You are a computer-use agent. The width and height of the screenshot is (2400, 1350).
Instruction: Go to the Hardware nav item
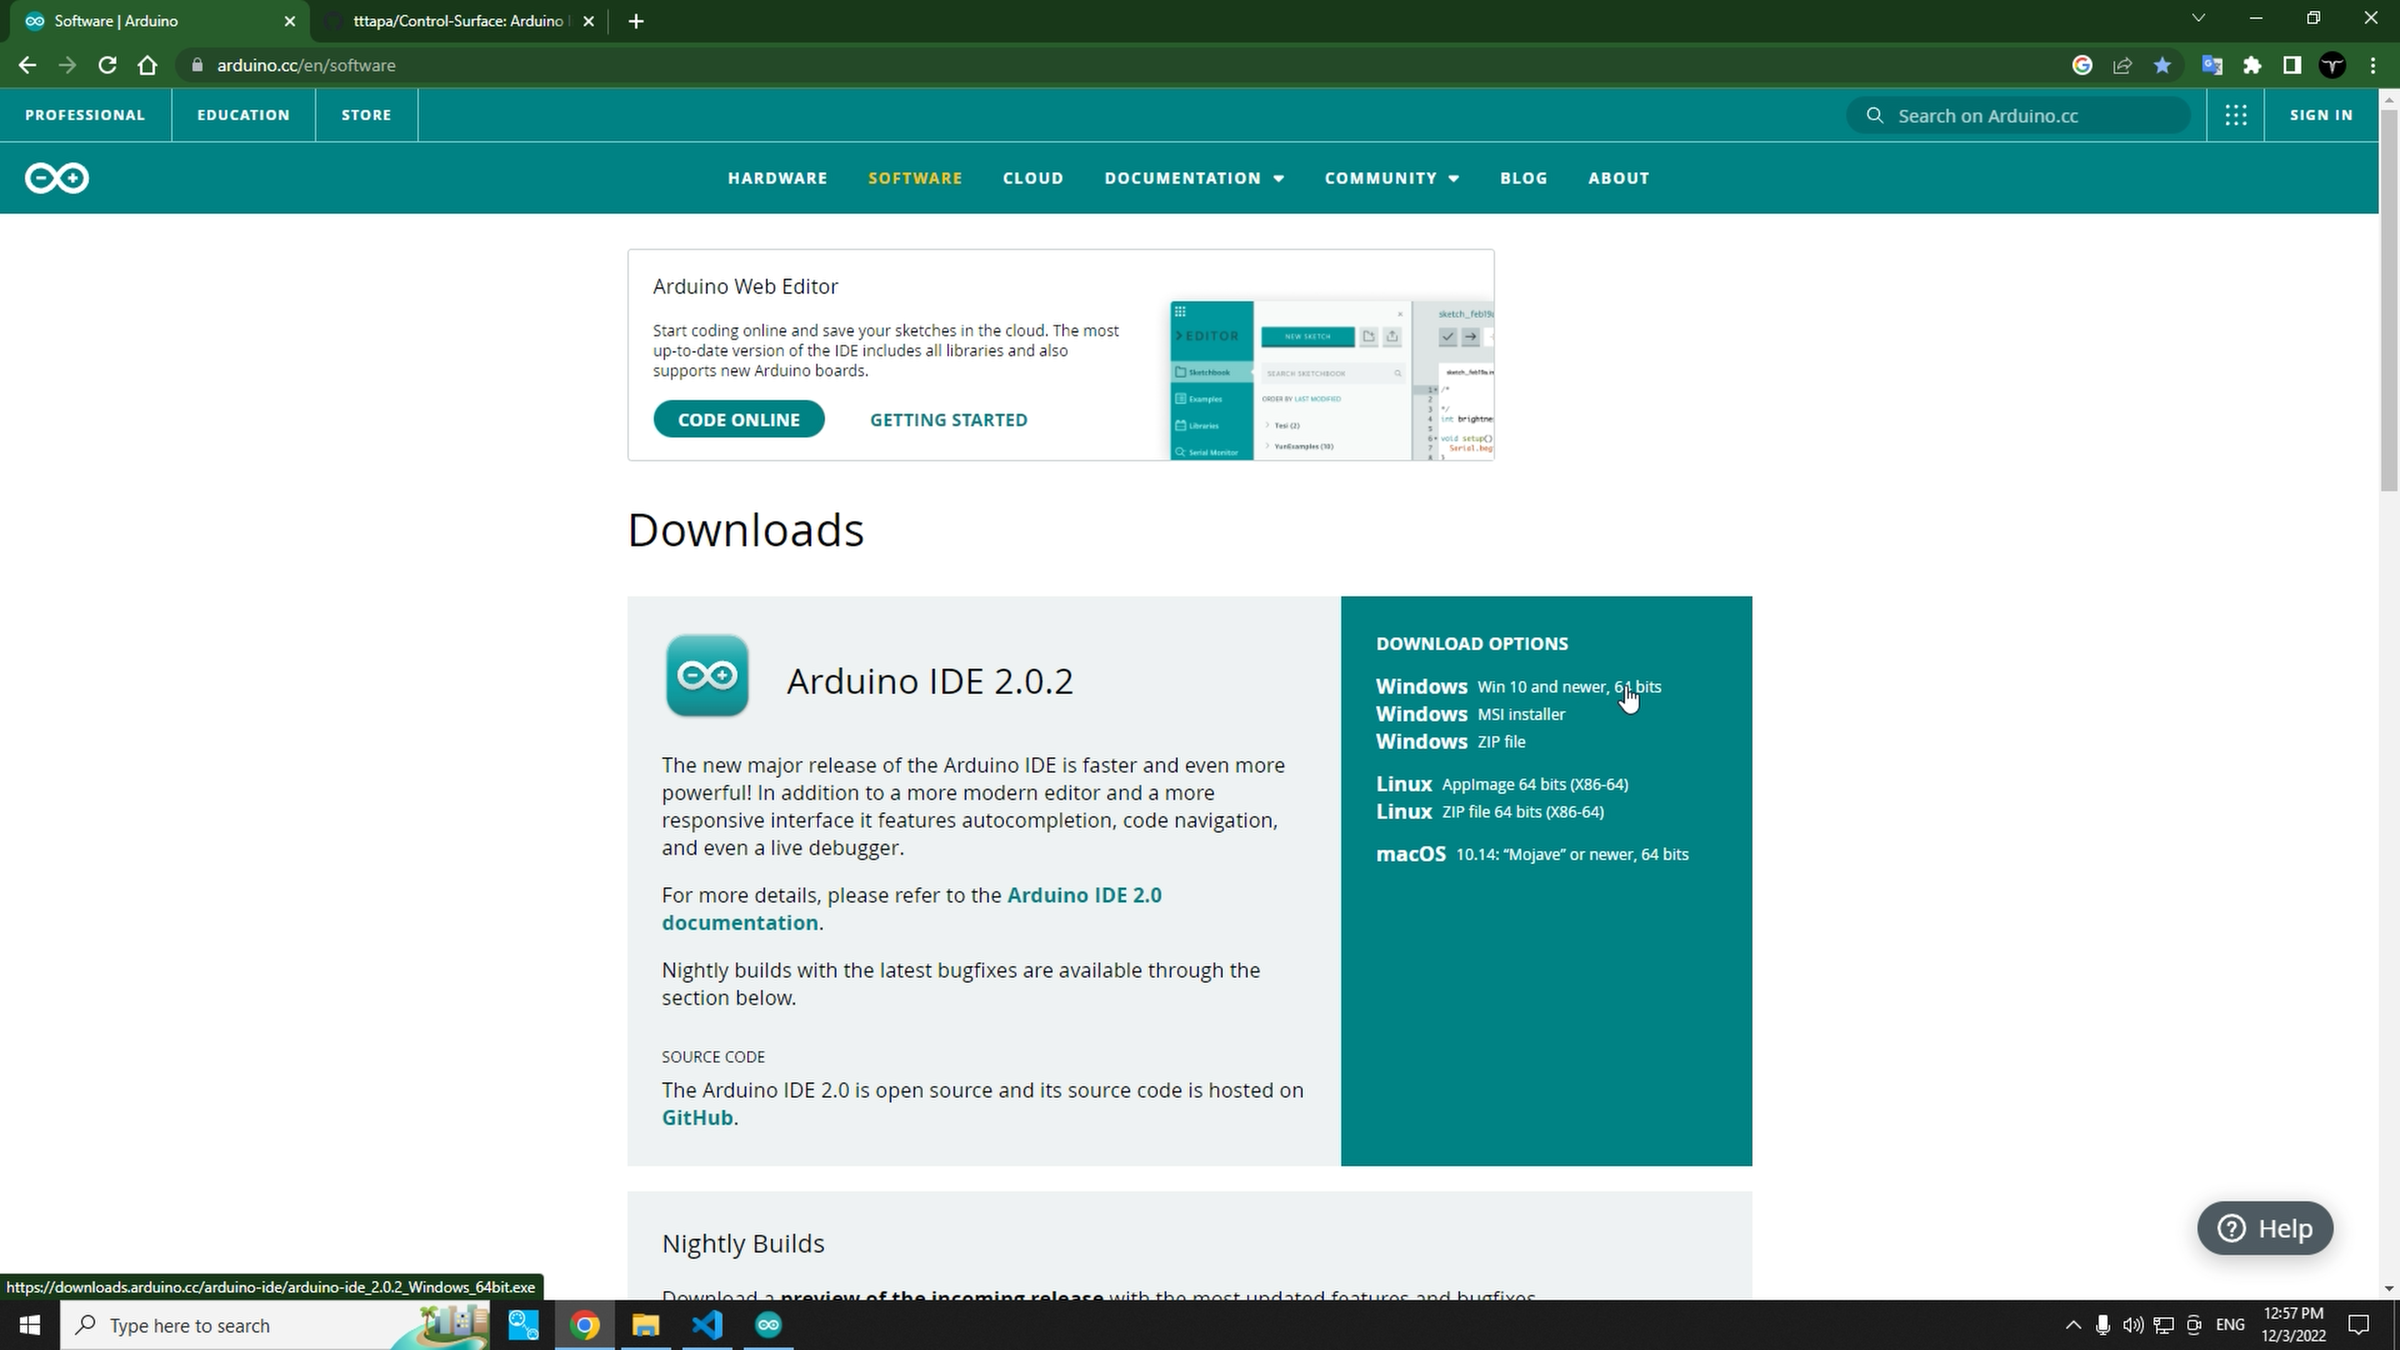[x=777, y=178]
